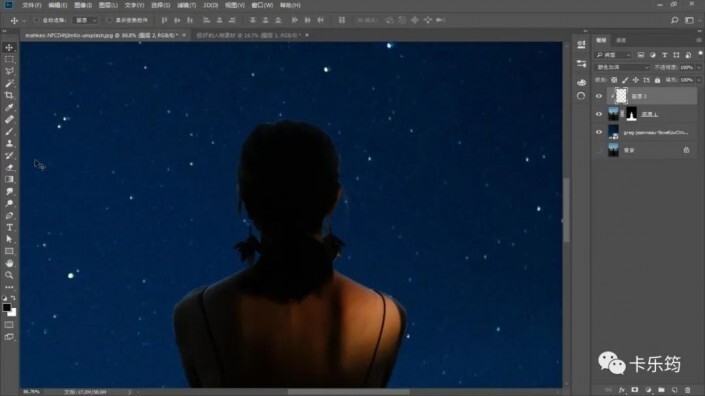705x396 pixels.
Task: Select the History Brush tool
Action: 9,156
